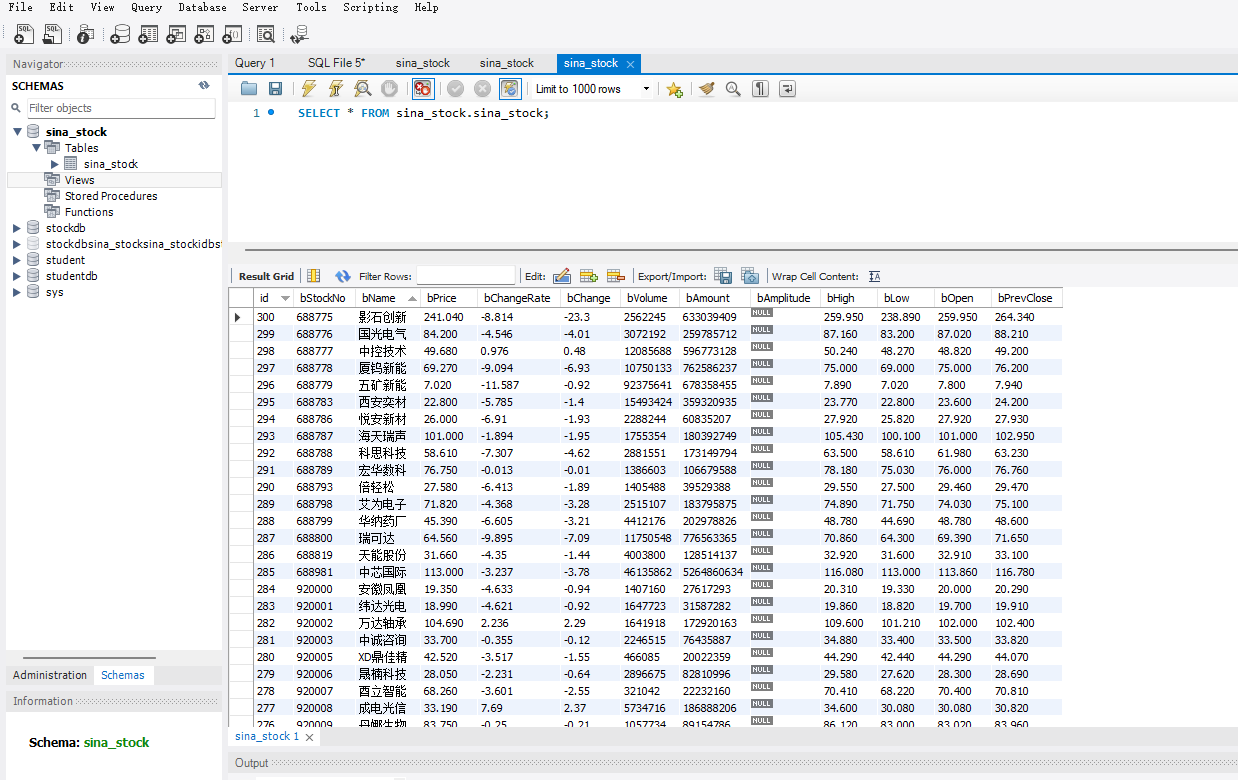Click the Save script floppy disk icon

click(275, 89)
